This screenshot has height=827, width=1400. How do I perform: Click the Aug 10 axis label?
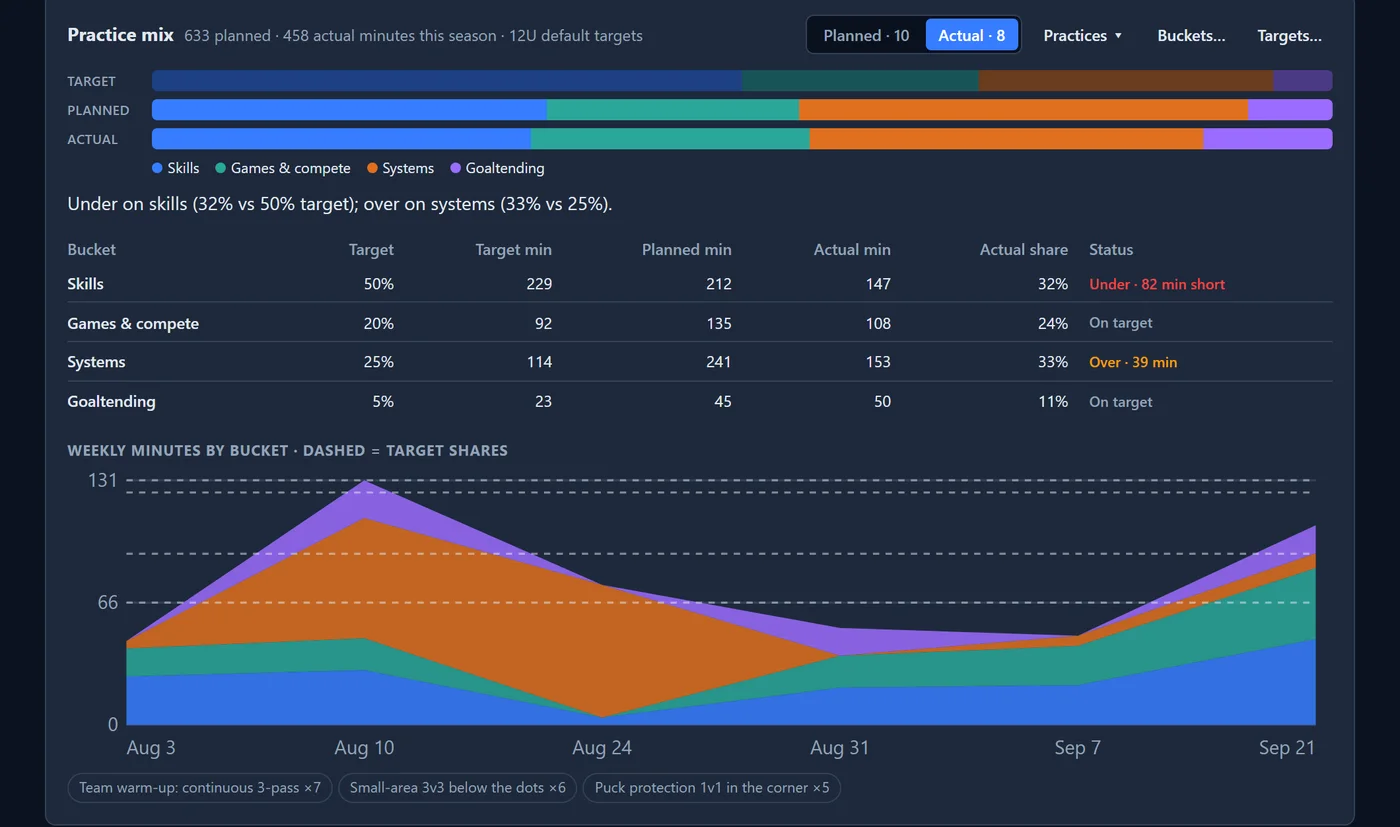[364, 748]
